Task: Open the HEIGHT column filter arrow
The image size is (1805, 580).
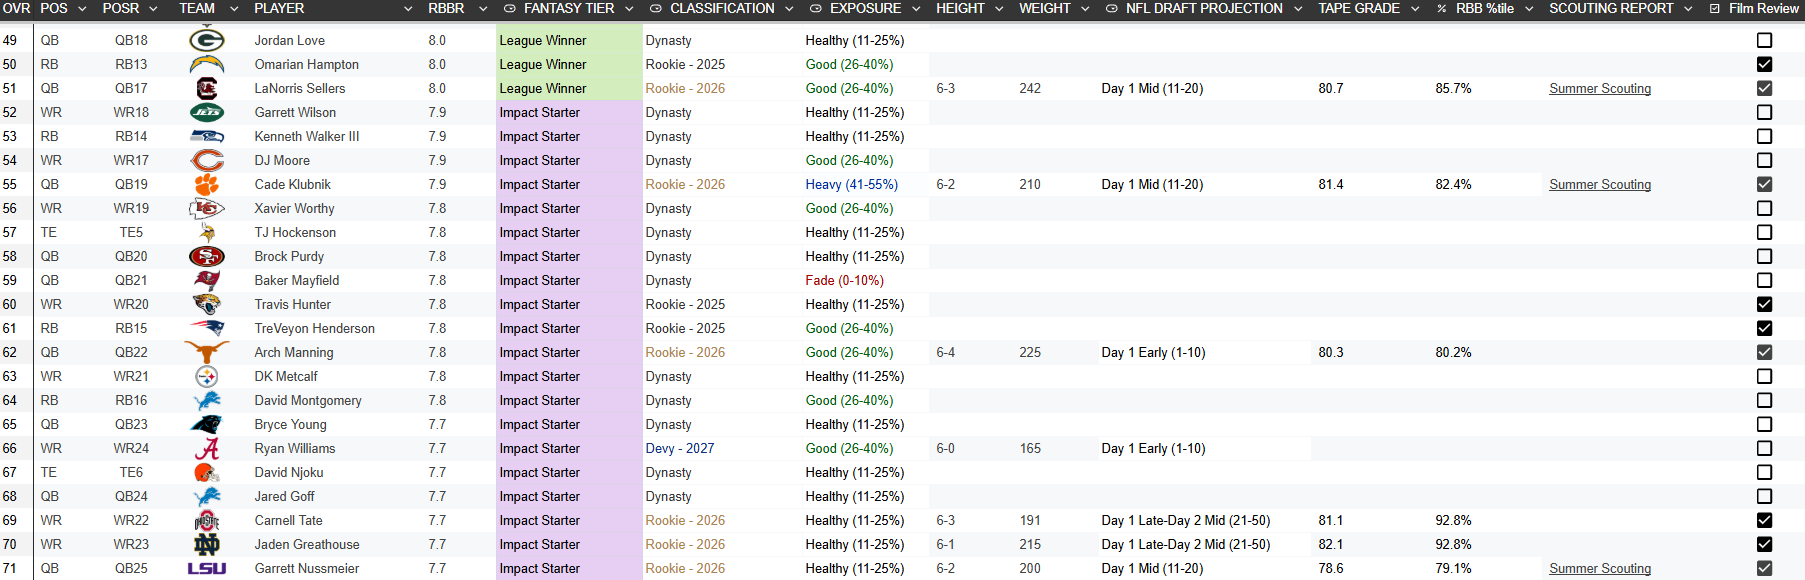Action: click(x=1001, y=8)
